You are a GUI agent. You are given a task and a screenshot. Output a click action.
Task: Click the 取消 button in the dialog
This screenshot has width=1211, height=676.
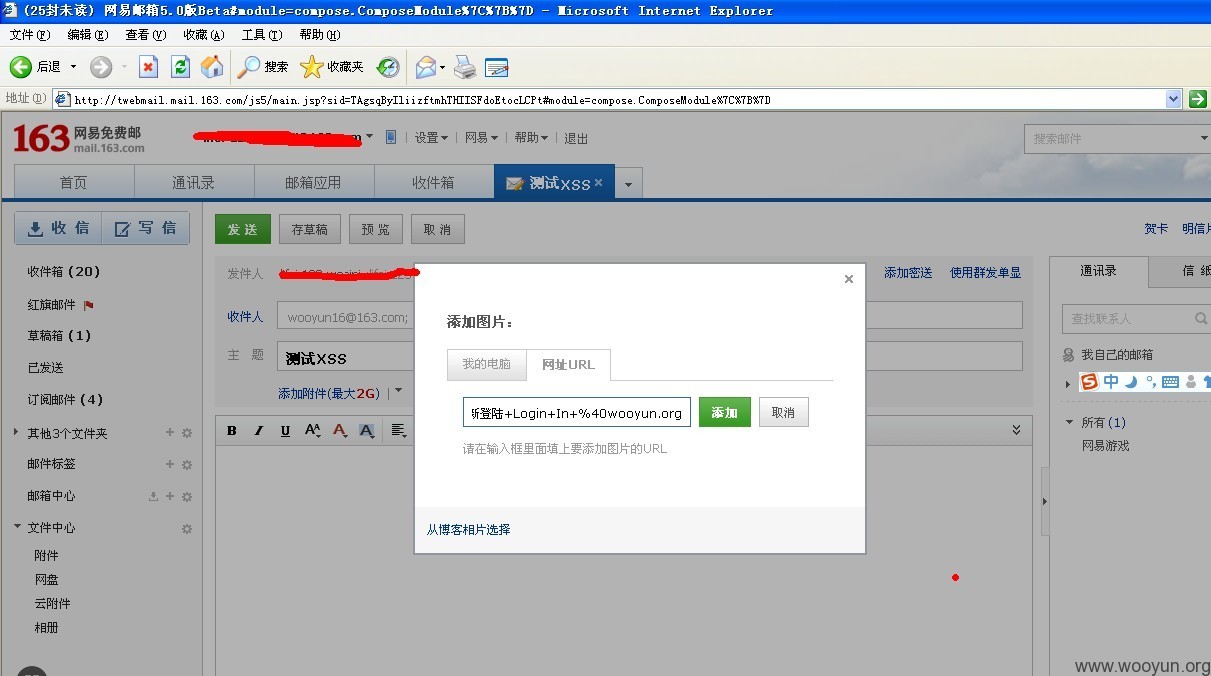tap(784, 412)
